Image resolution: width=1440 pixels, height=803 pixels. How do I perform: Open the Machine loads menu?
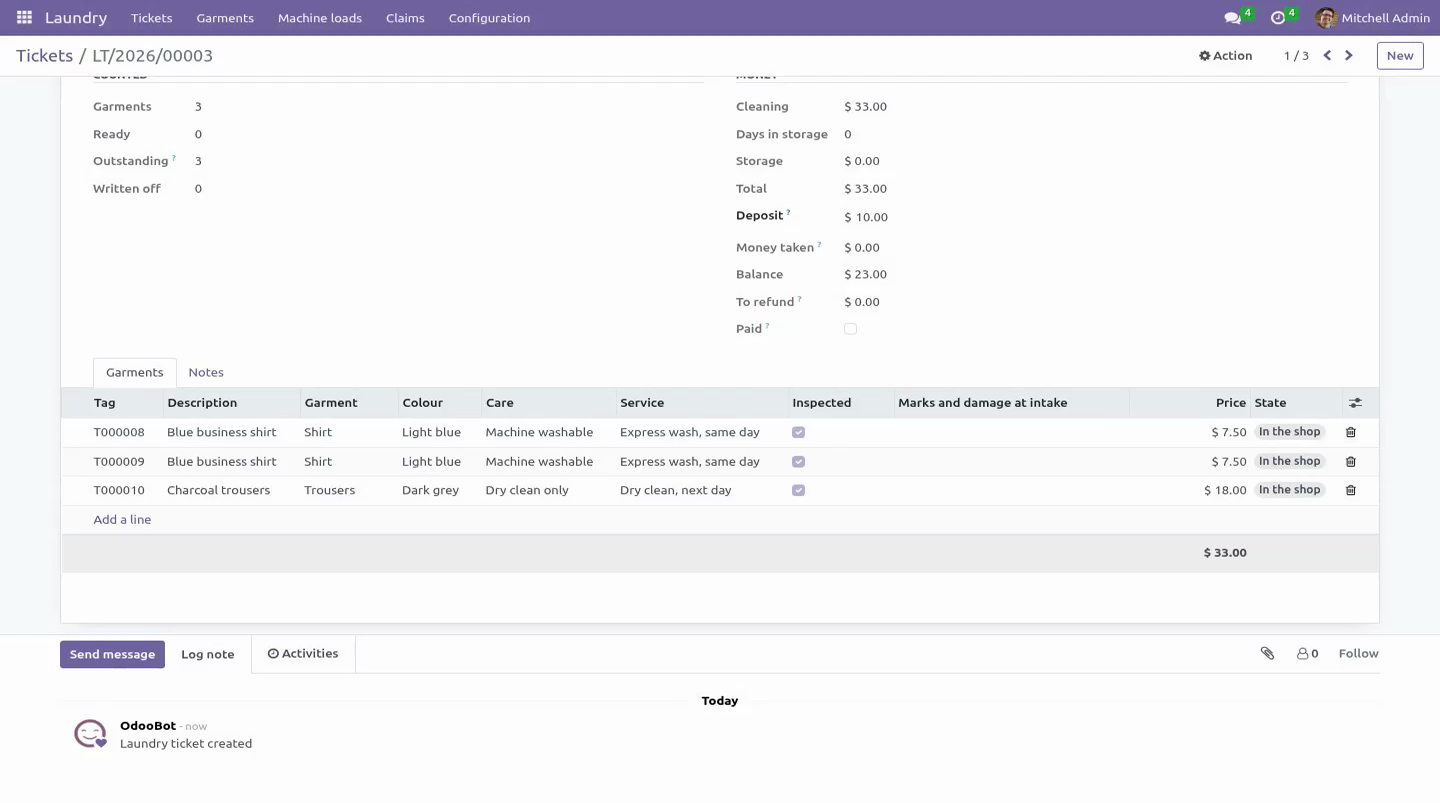(x=320, y=18)
